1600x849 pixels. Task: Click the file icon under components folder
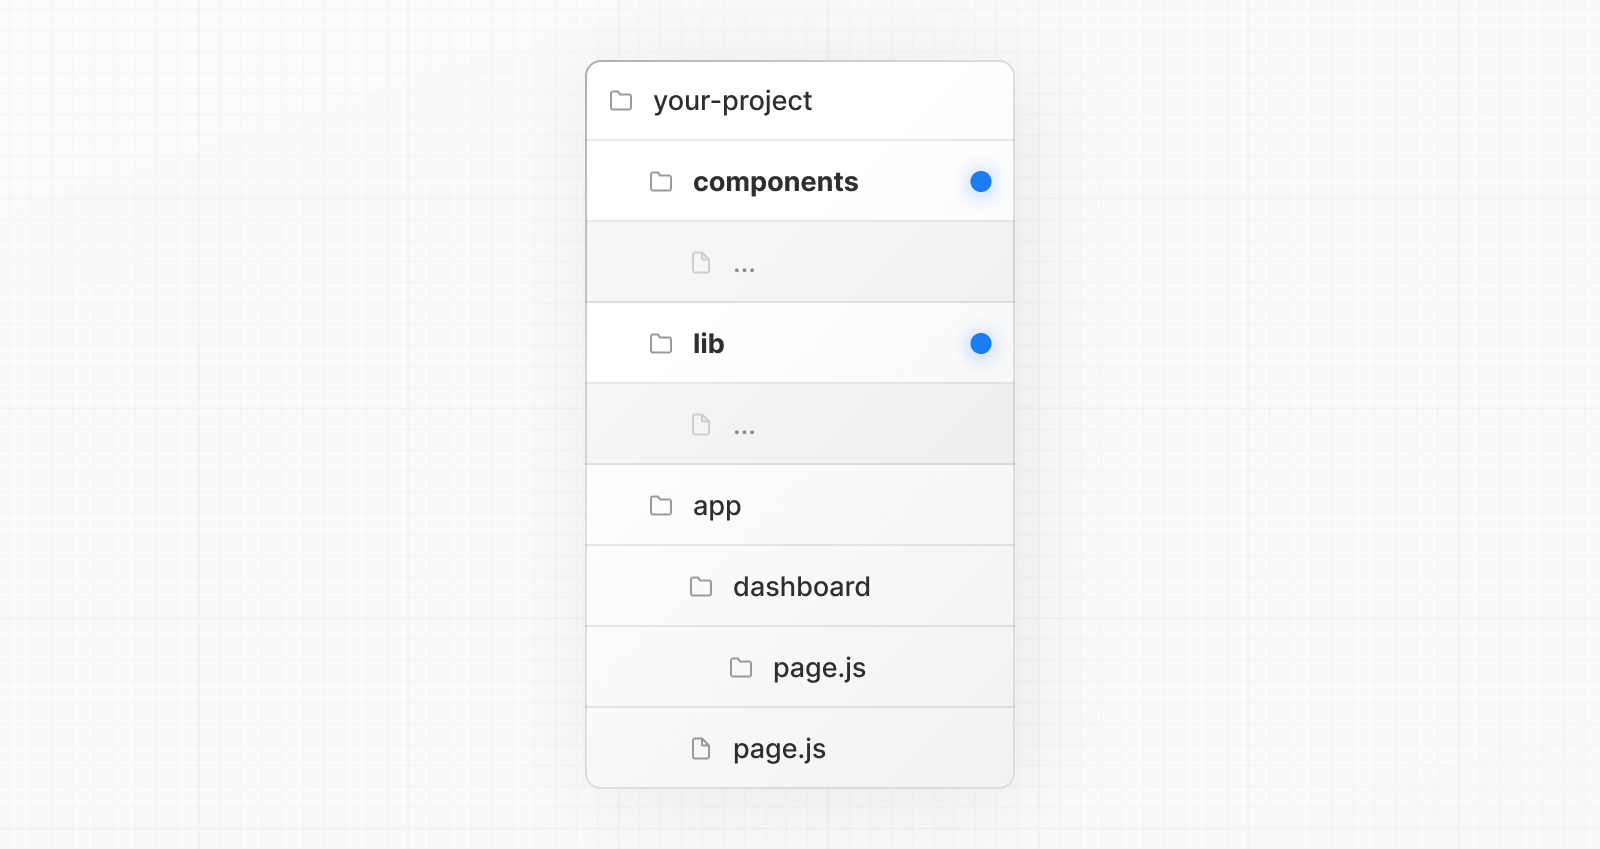[701, 263]
